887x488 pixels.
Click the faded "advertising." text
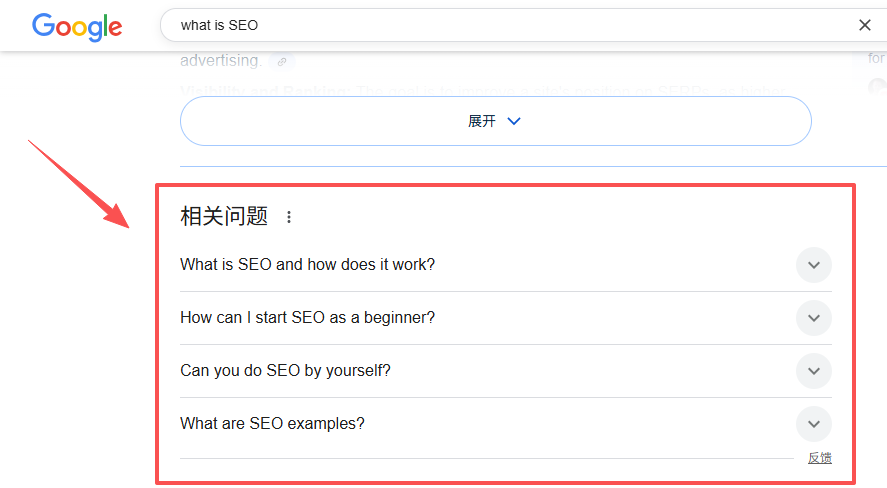tap(219, 61)
